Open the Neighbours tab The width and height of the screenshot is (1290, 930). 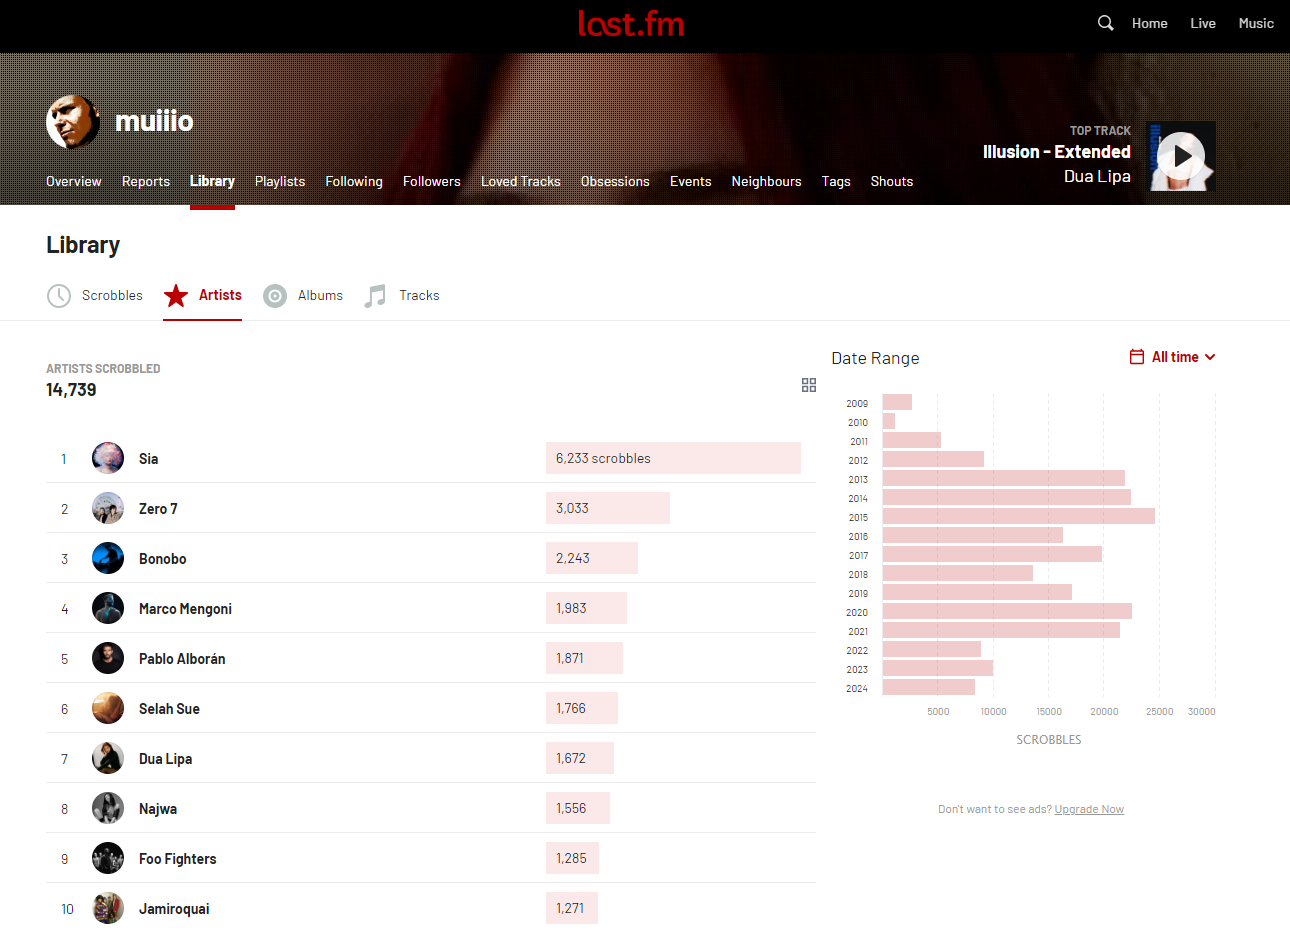766,181
